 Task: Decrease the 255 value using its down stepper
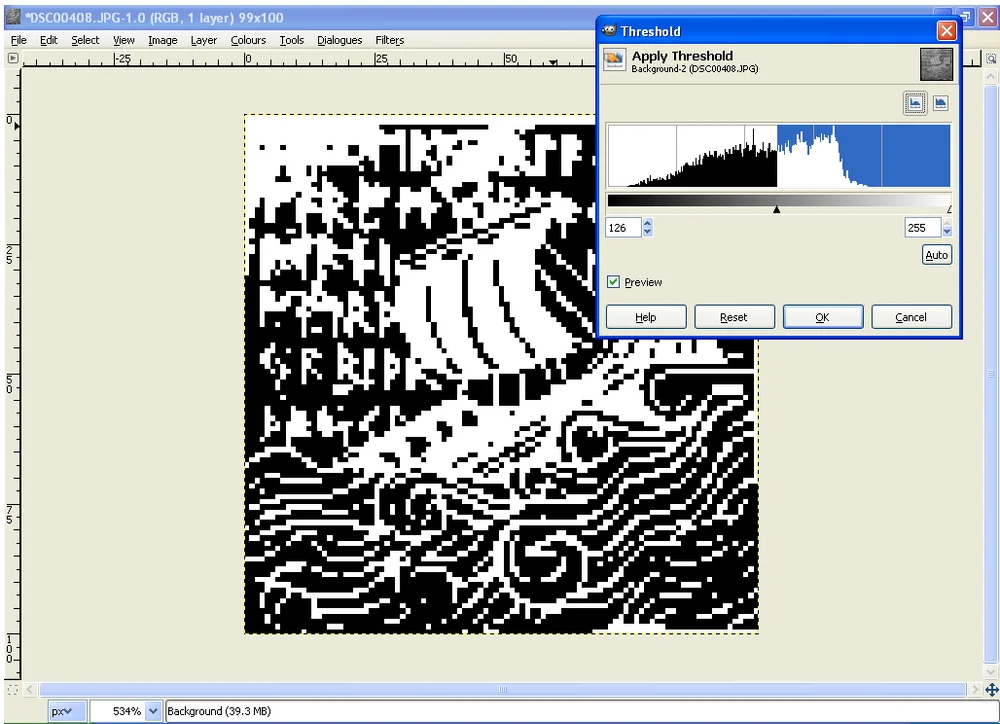[945, 231]
